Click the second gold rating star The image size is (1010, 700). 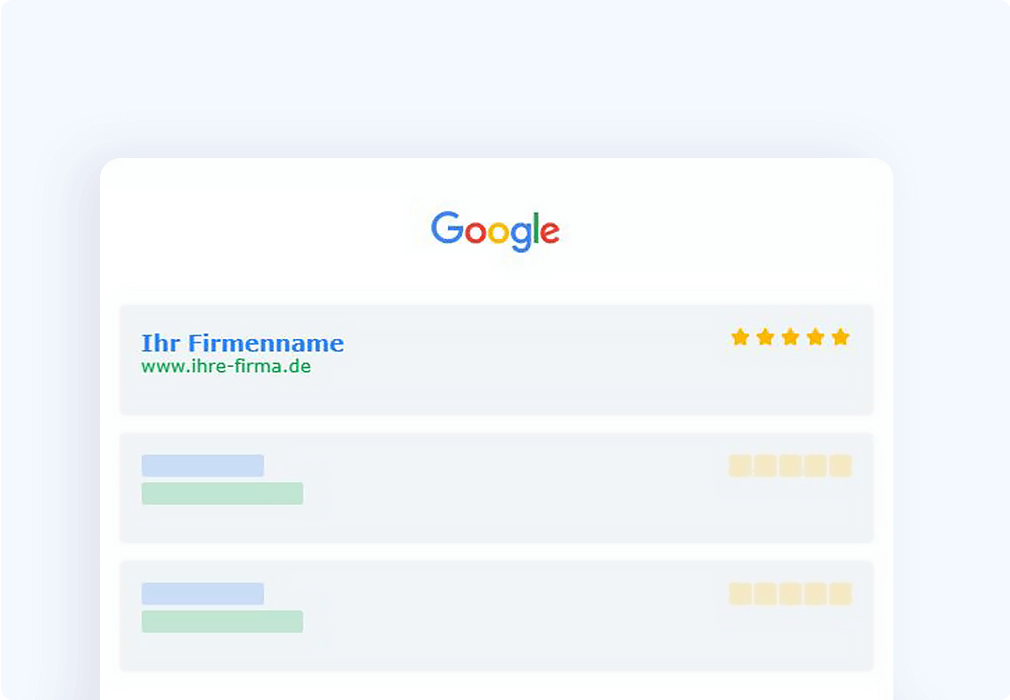[x=765, y=337]
